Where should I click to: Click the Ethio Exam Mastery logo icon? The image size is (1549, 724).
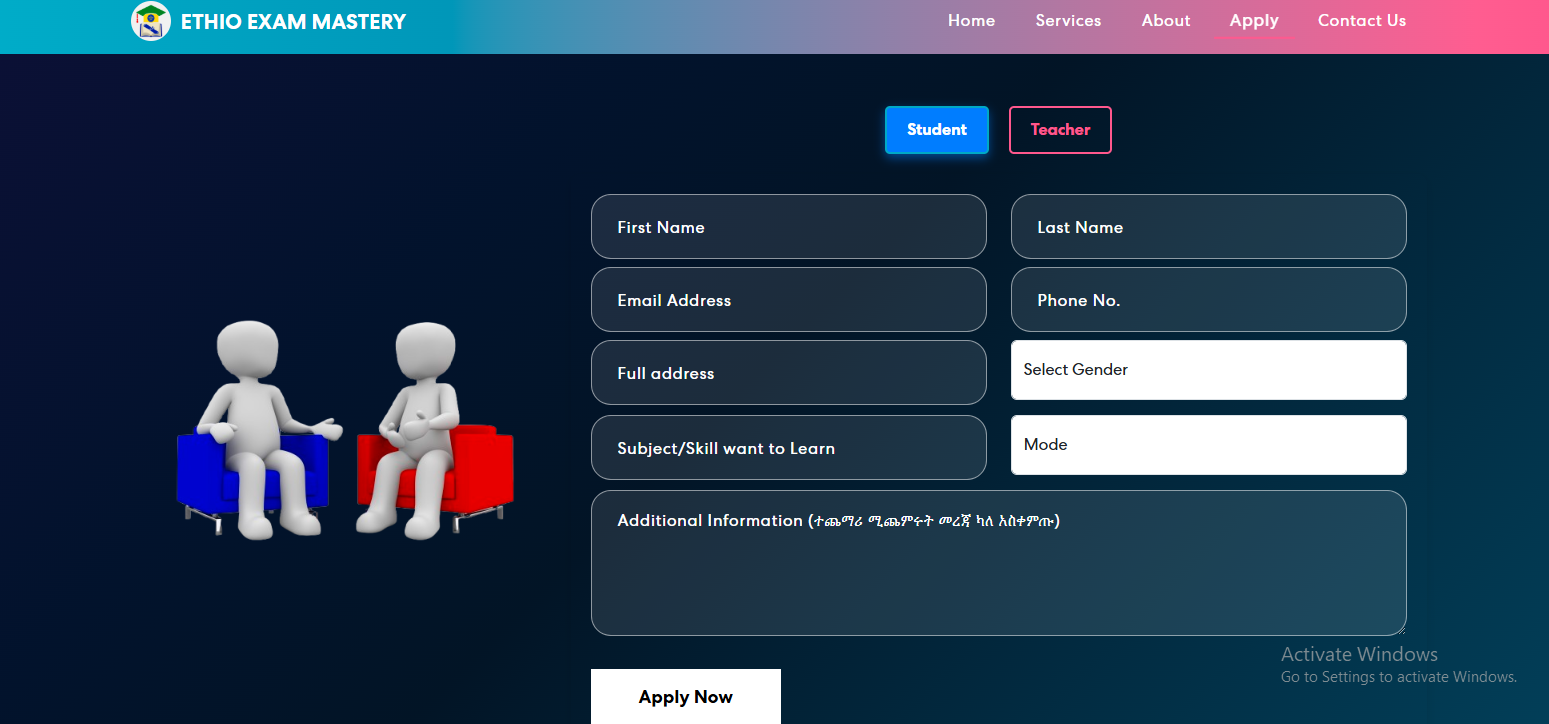click(151, 21)
